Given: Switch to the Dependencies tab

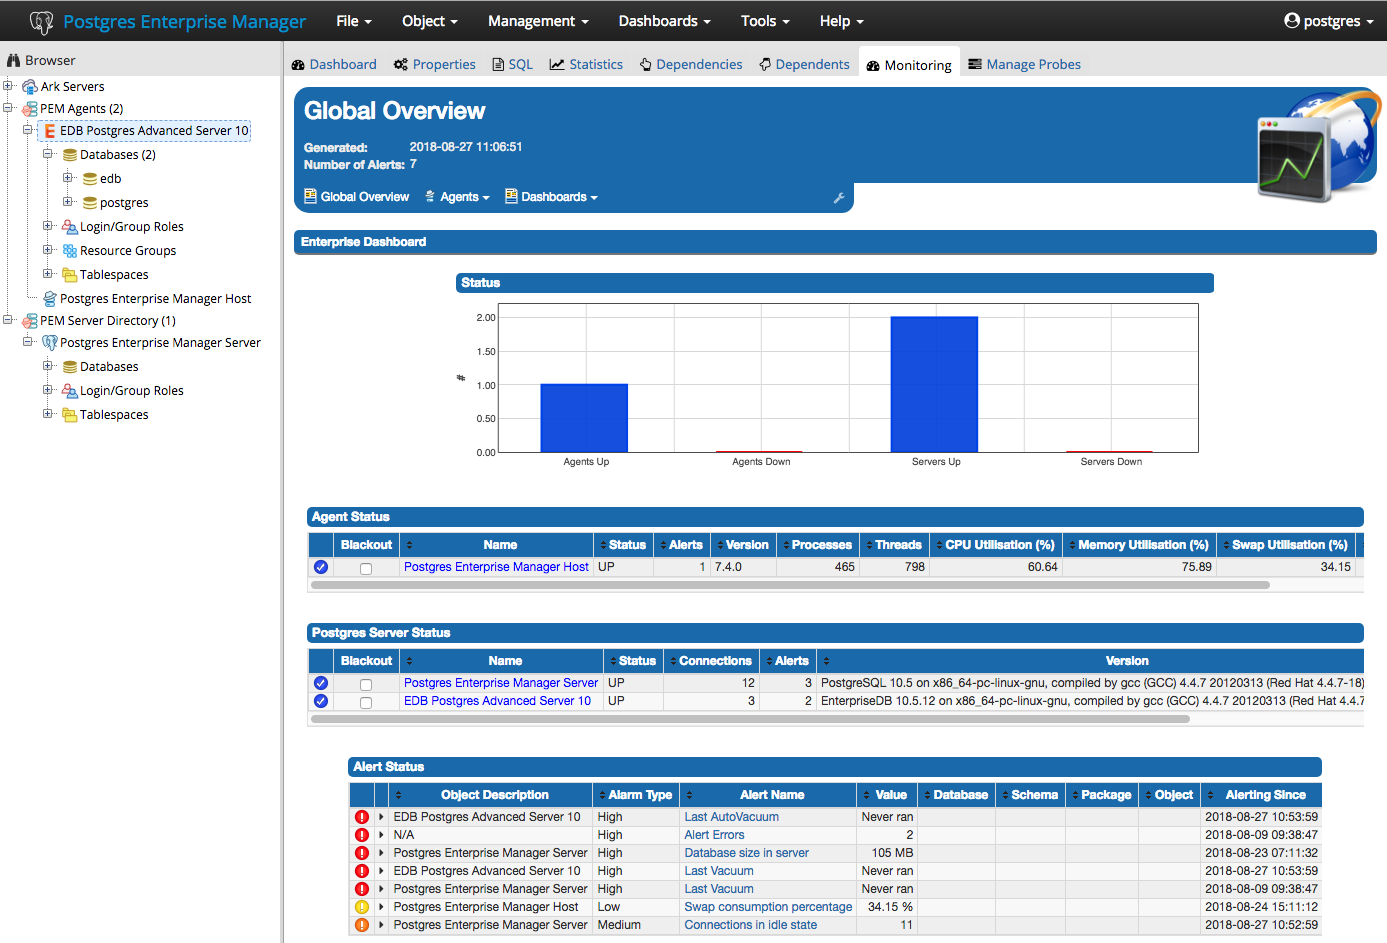Looking at the screenshot, I should (x=691, y=64).
